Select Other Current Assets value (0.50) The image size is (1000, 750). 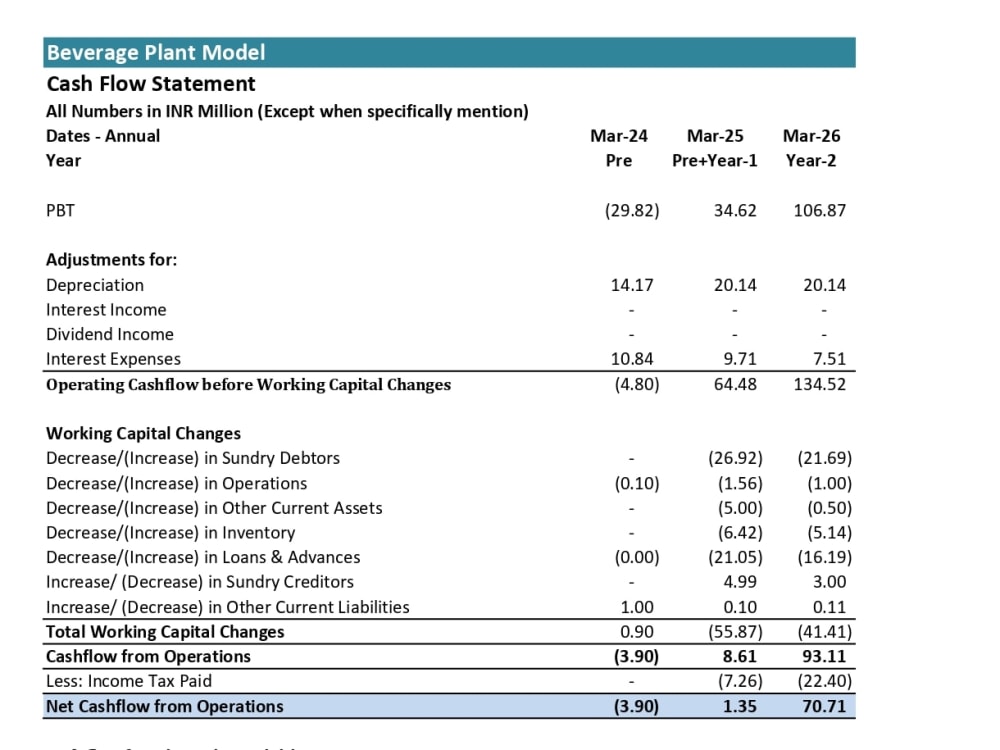[830, 508]
